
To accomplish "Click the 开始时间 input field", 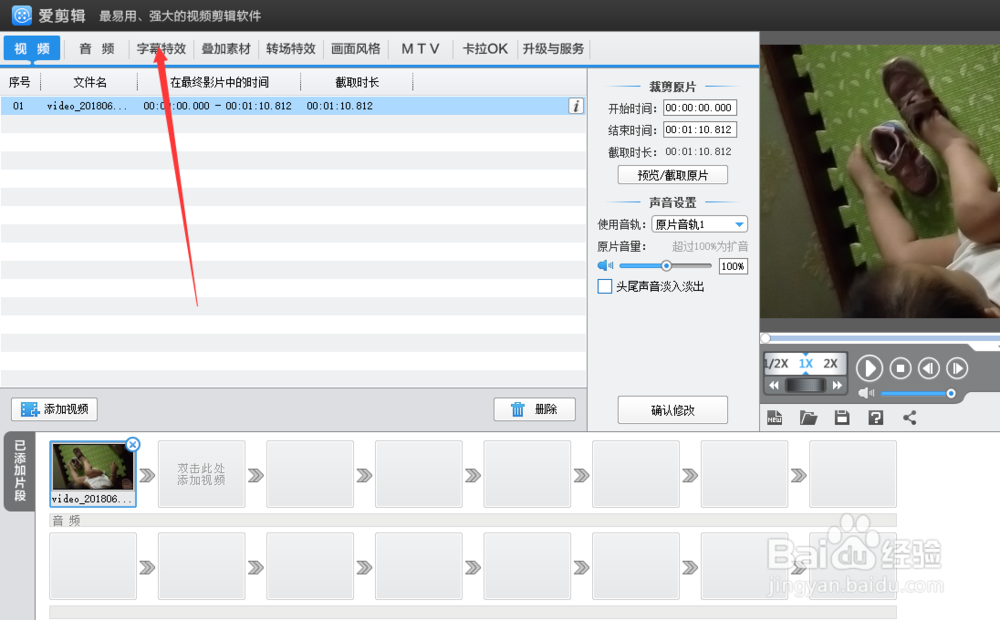I will pos(700,108).
